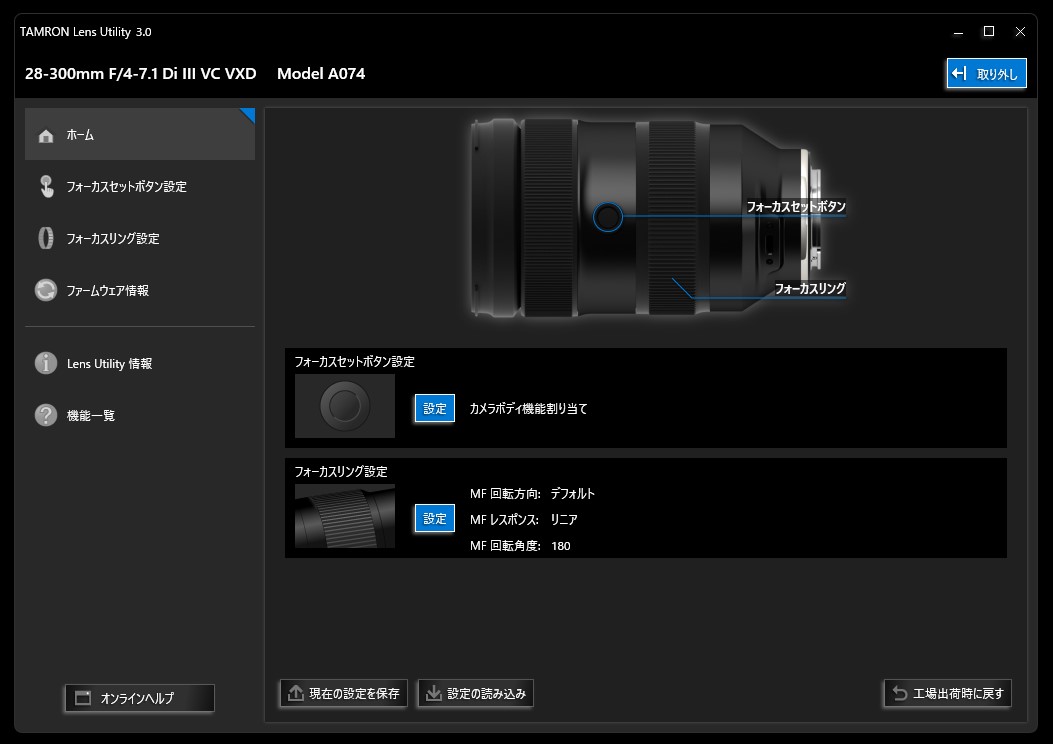Image resolution: width=1053 pixels, height=744 pixels.
Task: Click the Lens Utility info icon
Action: point(46,364)
